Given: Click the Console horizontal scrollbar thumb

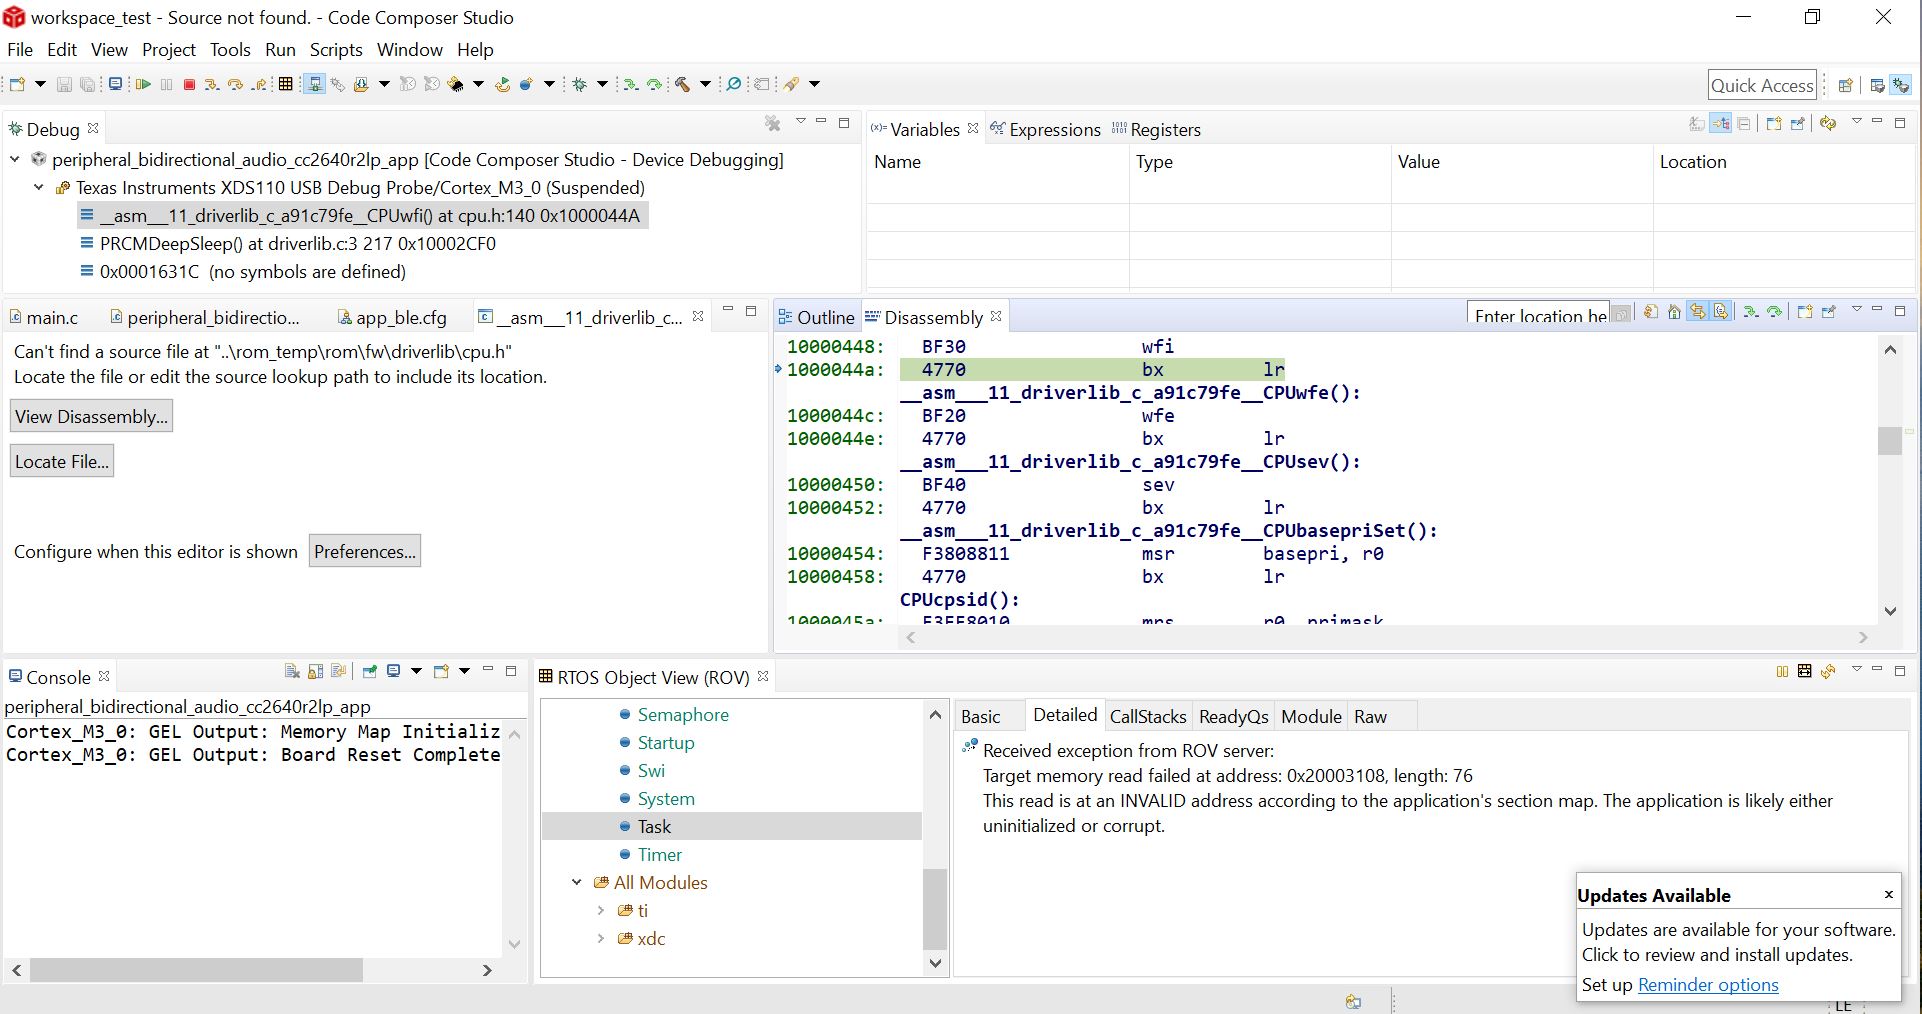Looking at the screenshot, I should [x=196, y=970].
